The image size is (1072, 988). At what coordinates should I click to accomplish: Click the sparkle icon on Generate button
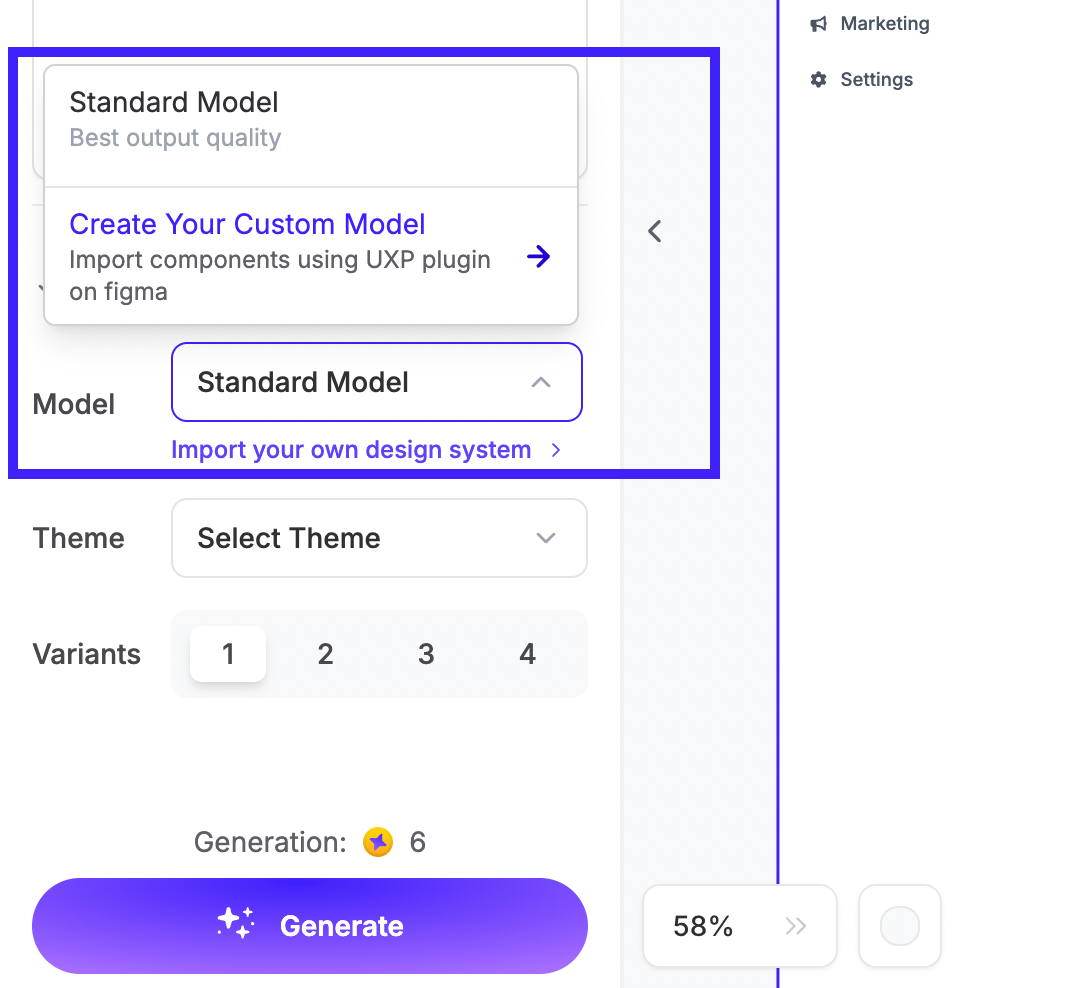coord(236,924)
